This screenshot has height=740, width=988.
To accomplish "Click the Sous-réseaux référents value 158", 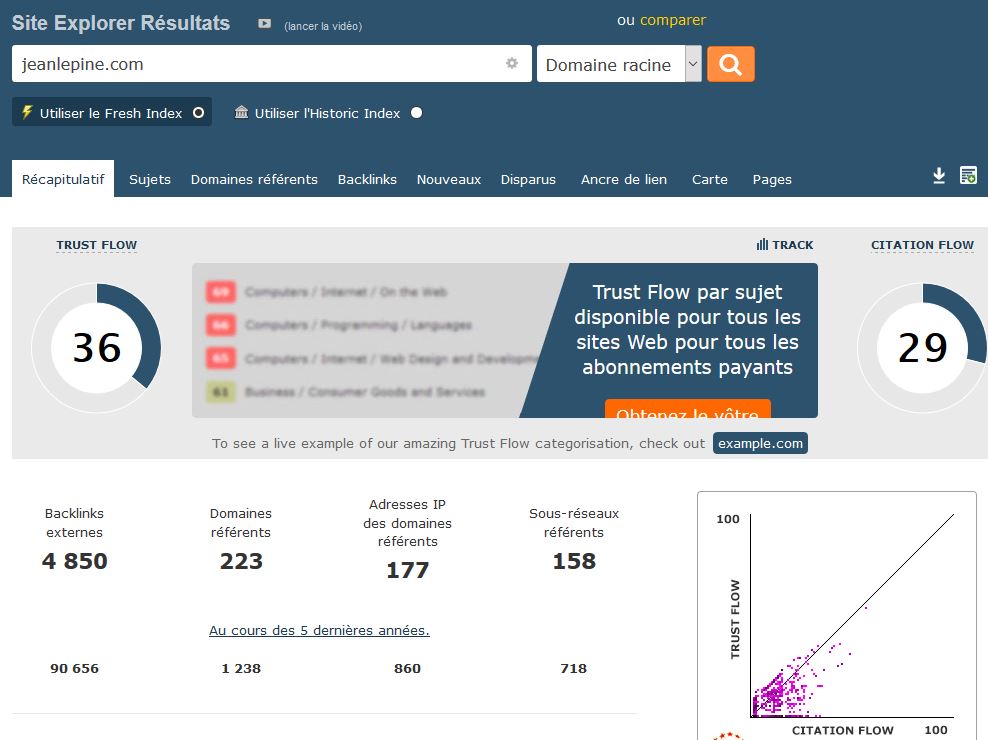I will click(x=573, y=561).
